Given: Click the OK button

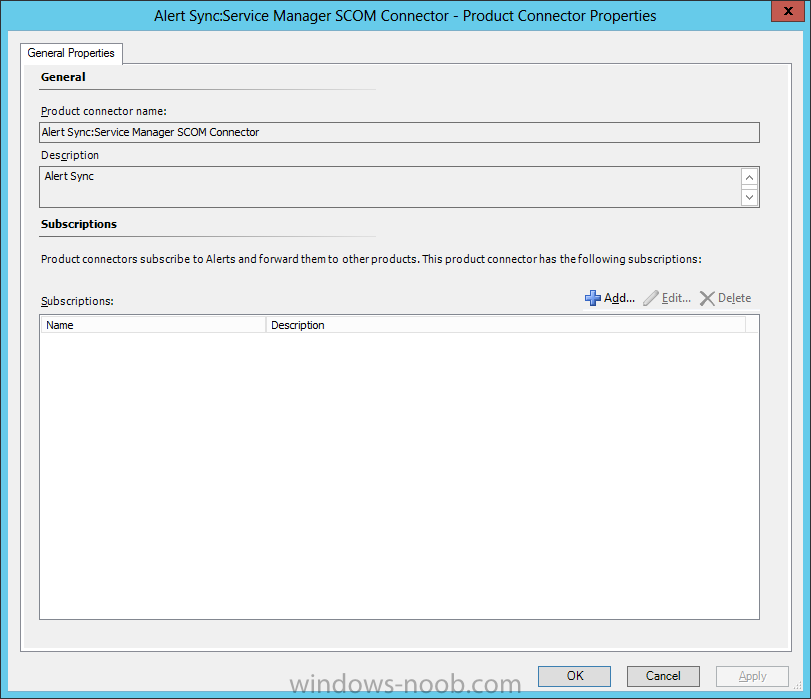Looking at the screenshot, I should tap(574, 676).
